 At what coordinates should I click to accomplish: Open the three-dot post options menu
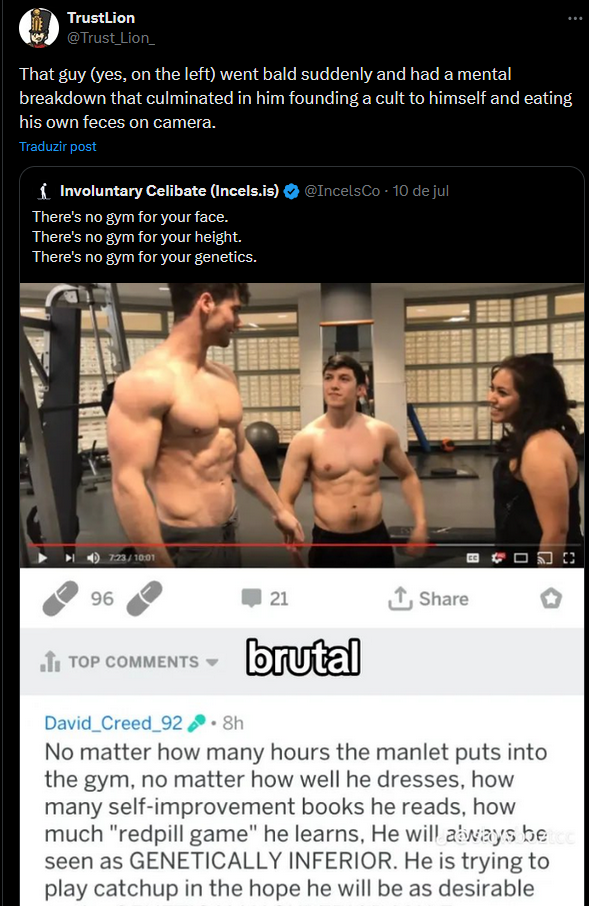coord(575,18)
